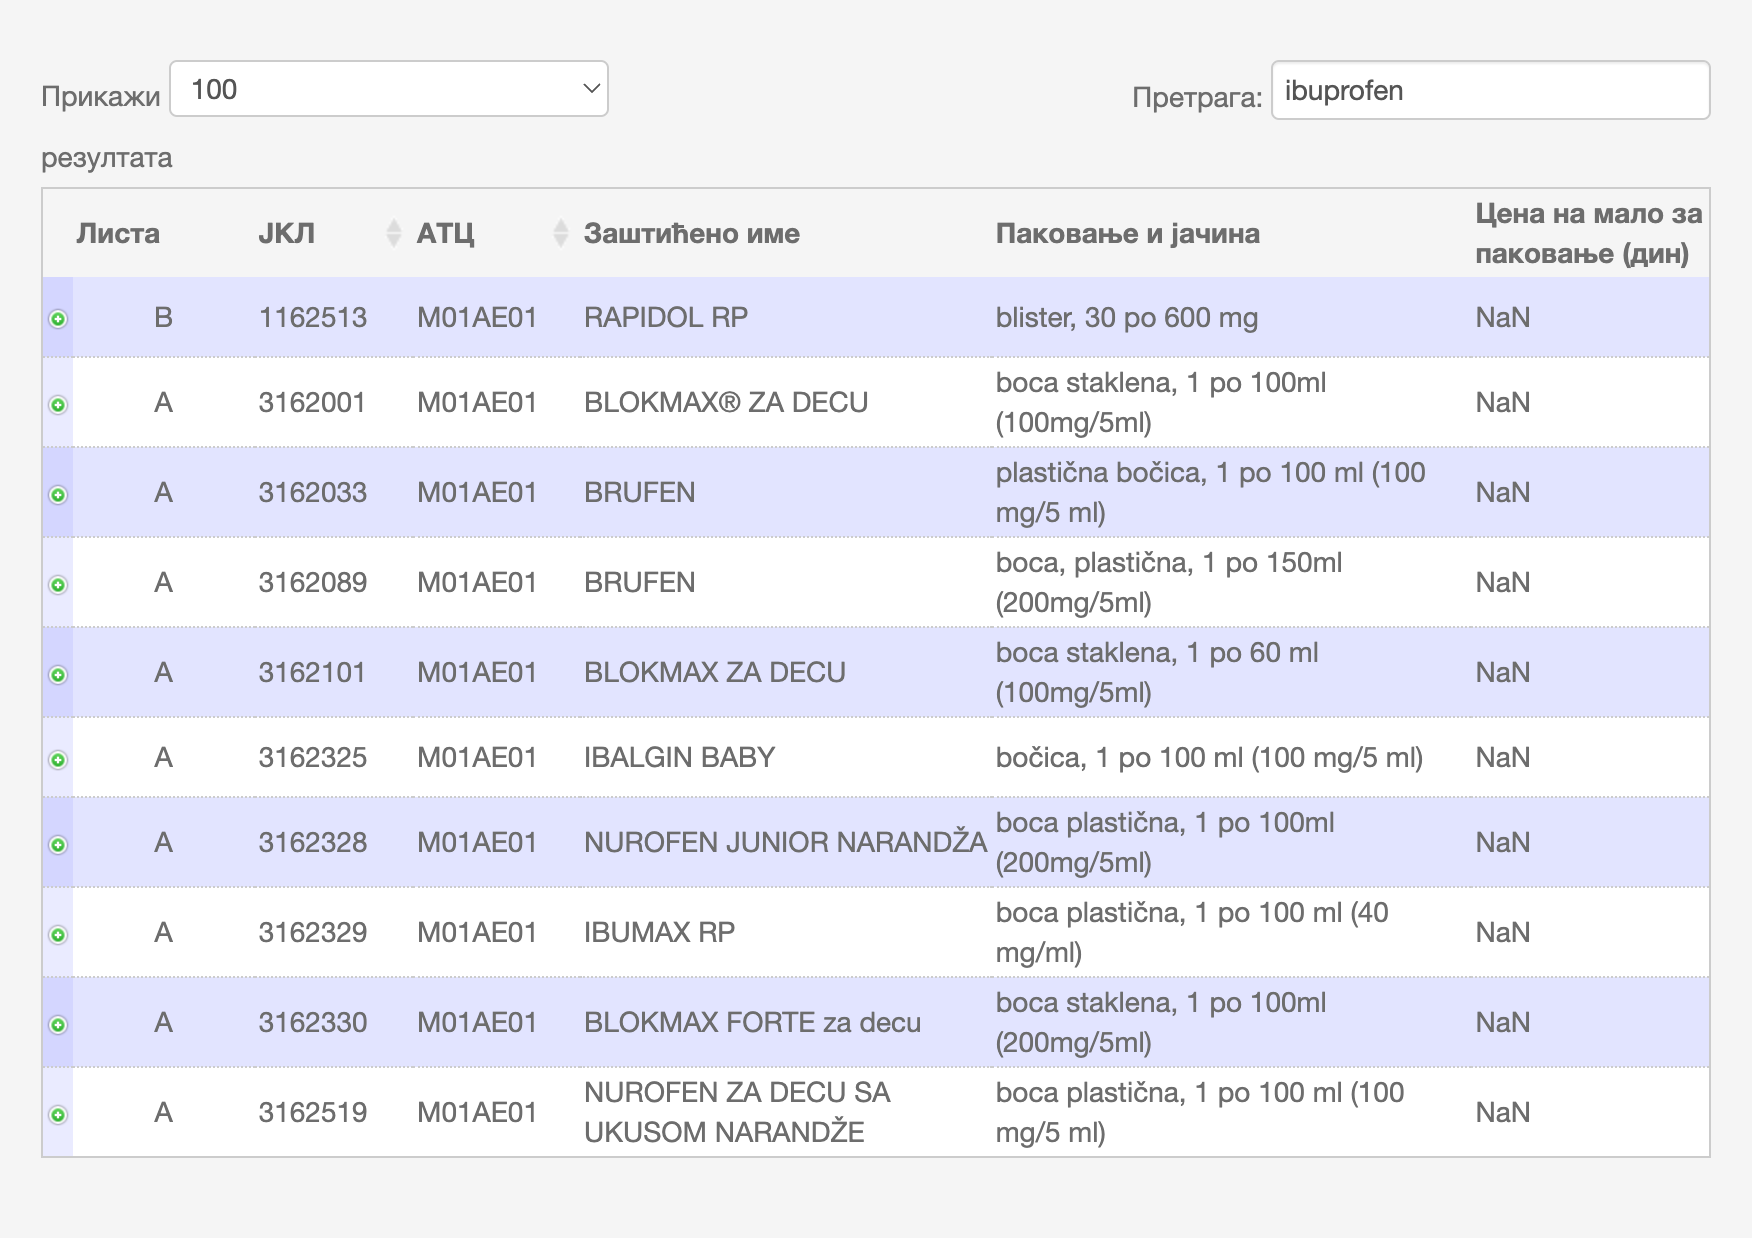
Task: Expand row details for RAPIDOL RP
Action: (x=58, y=319)
